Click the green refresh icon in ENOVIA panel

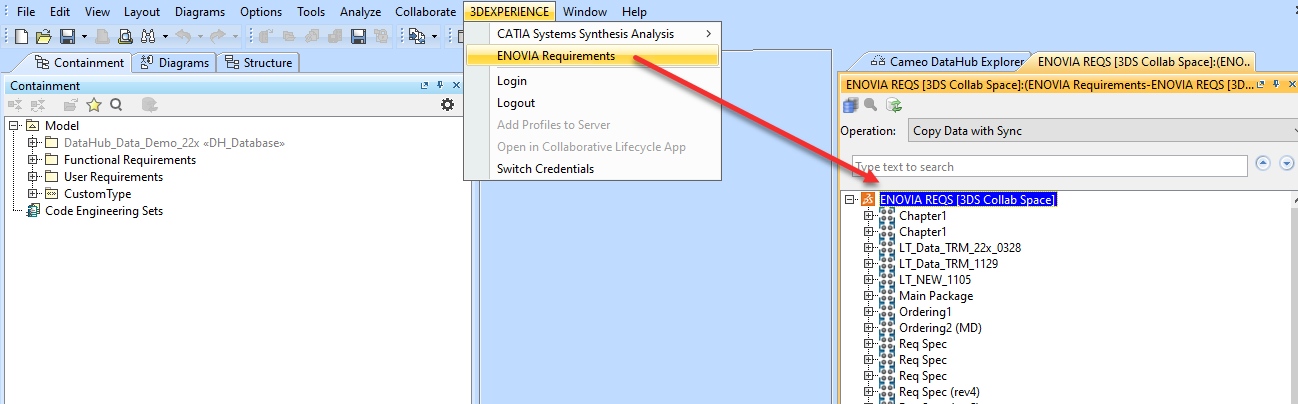pos(894,104)
